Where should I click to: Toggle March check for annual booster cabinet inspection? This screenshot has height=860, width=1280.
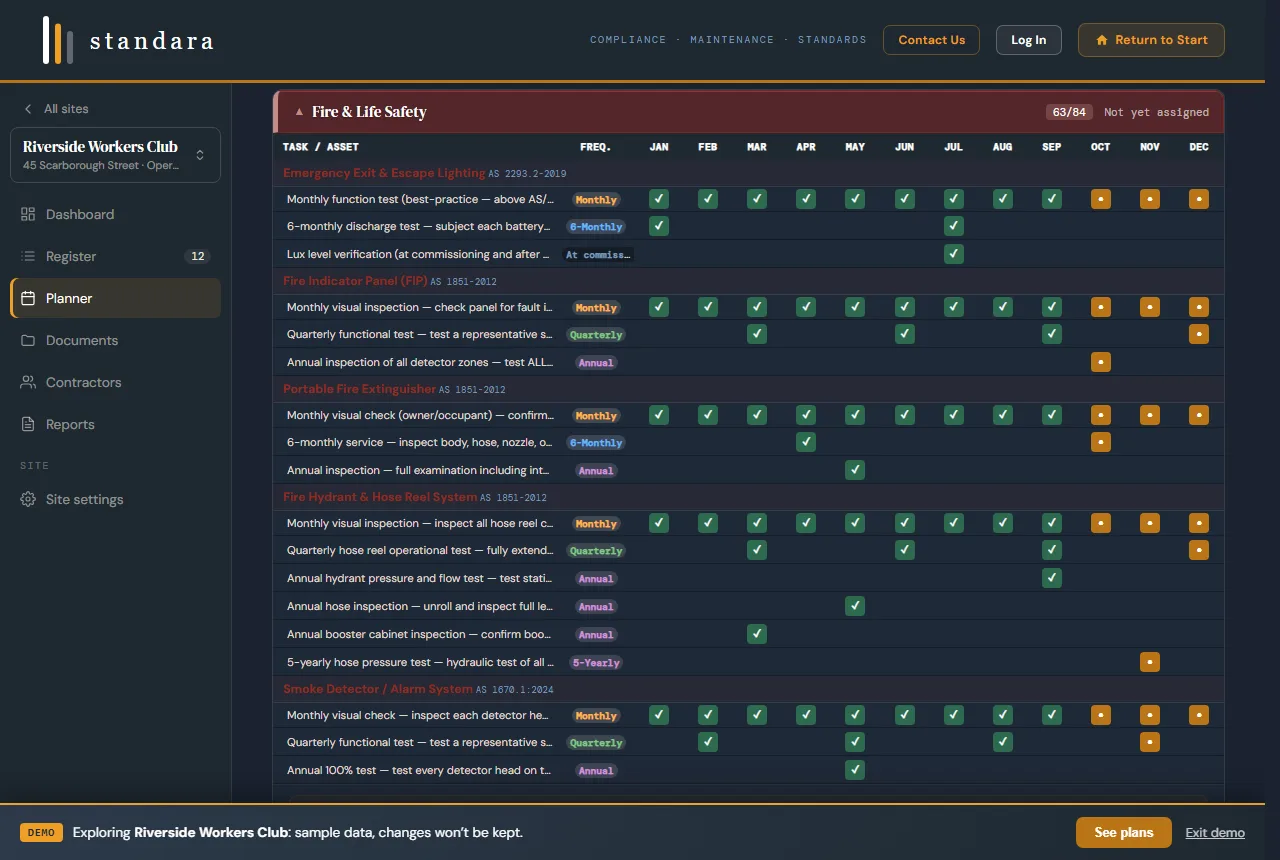coord(757,634)
